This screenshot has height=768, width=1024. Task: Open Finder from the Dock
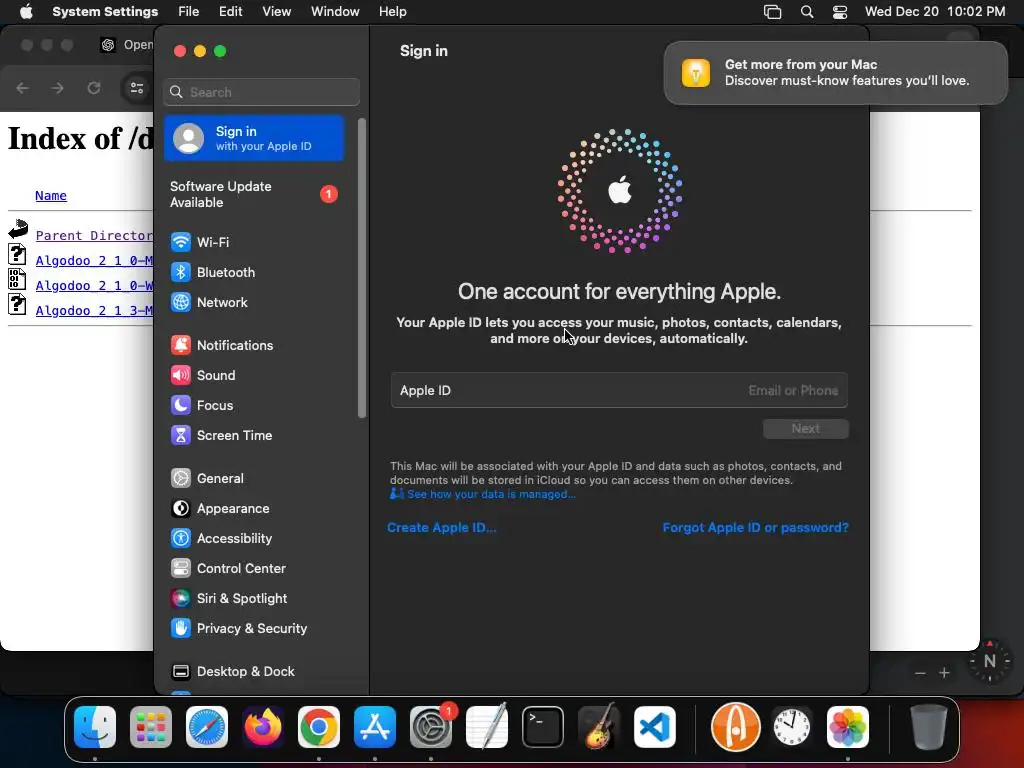click(x=95, y=727)
